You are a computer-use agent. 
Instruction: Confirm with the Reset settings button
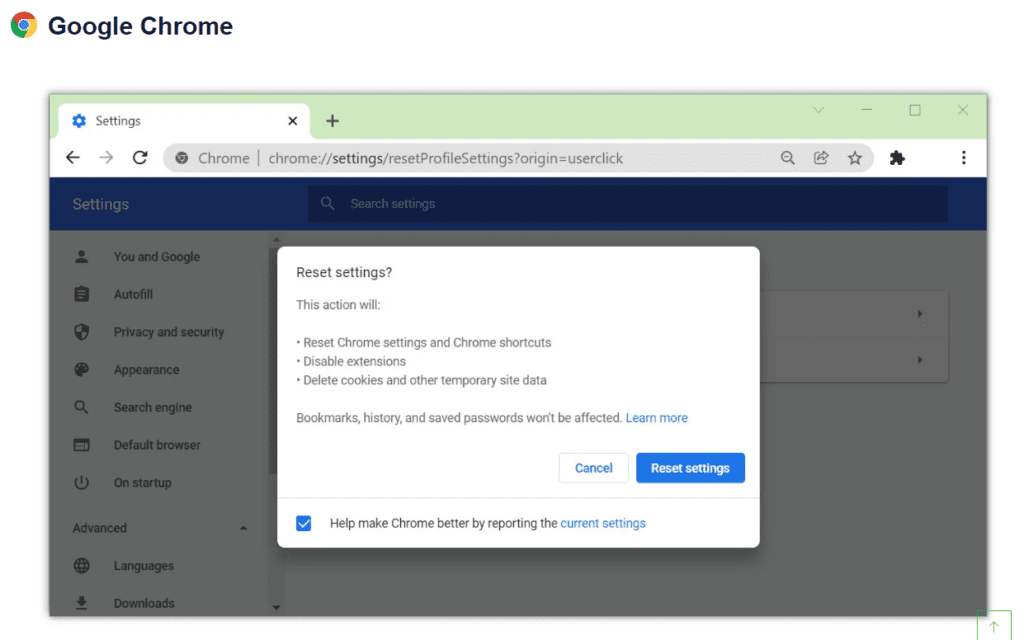tap(690, 468)
